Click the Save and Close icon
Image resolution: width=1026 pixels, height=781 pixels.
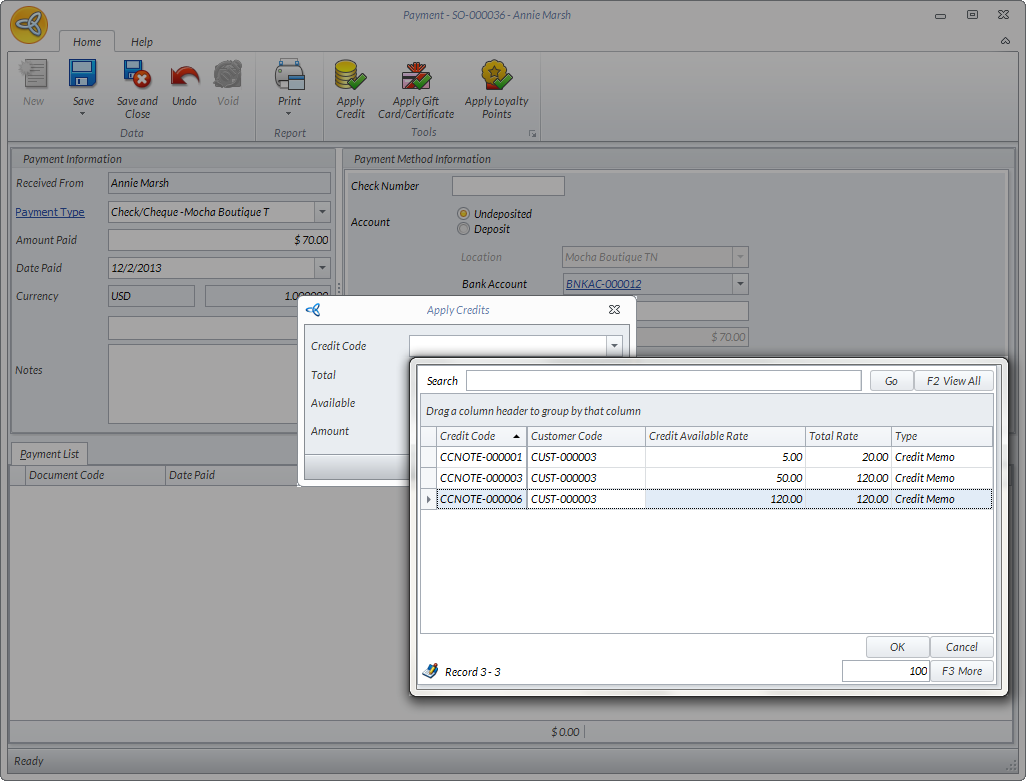(x=137, y=76)
